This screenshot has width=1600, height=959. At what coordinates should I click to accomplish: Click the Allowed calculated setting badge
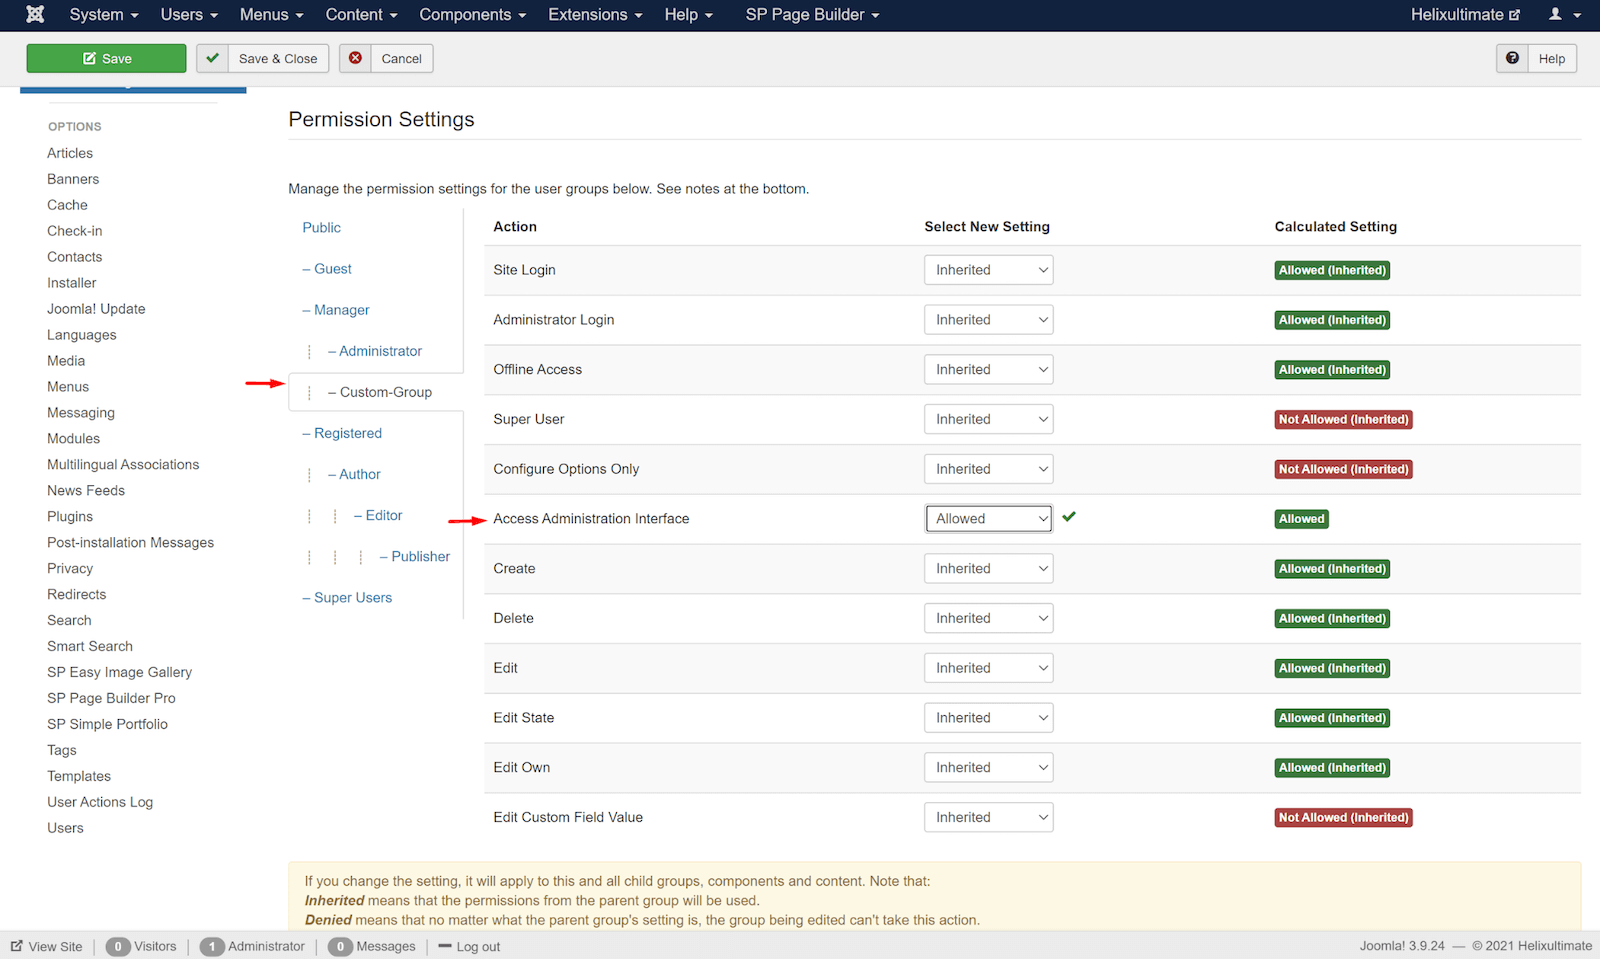coord(1301,519)
